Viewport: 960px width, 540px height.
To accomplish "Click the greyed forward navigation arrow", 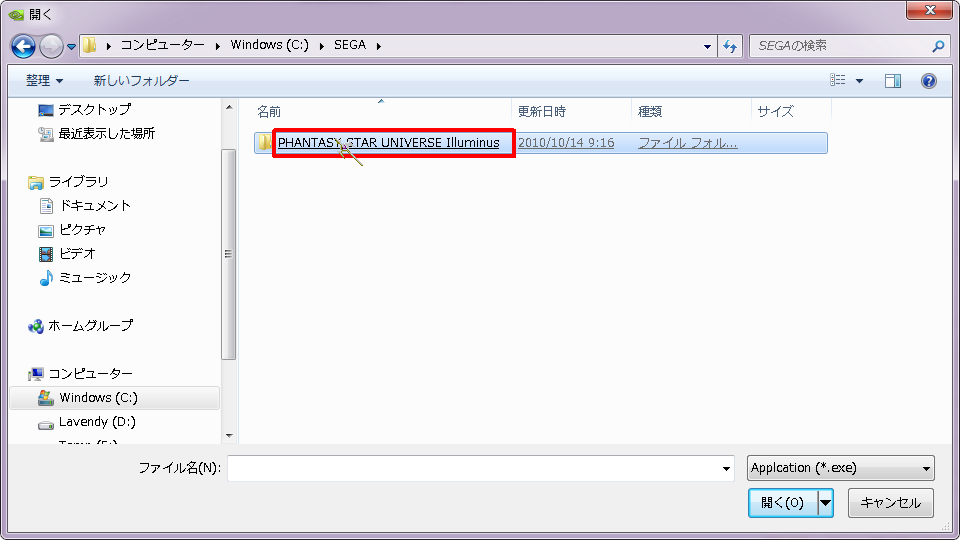I will [x=51, y=46].
